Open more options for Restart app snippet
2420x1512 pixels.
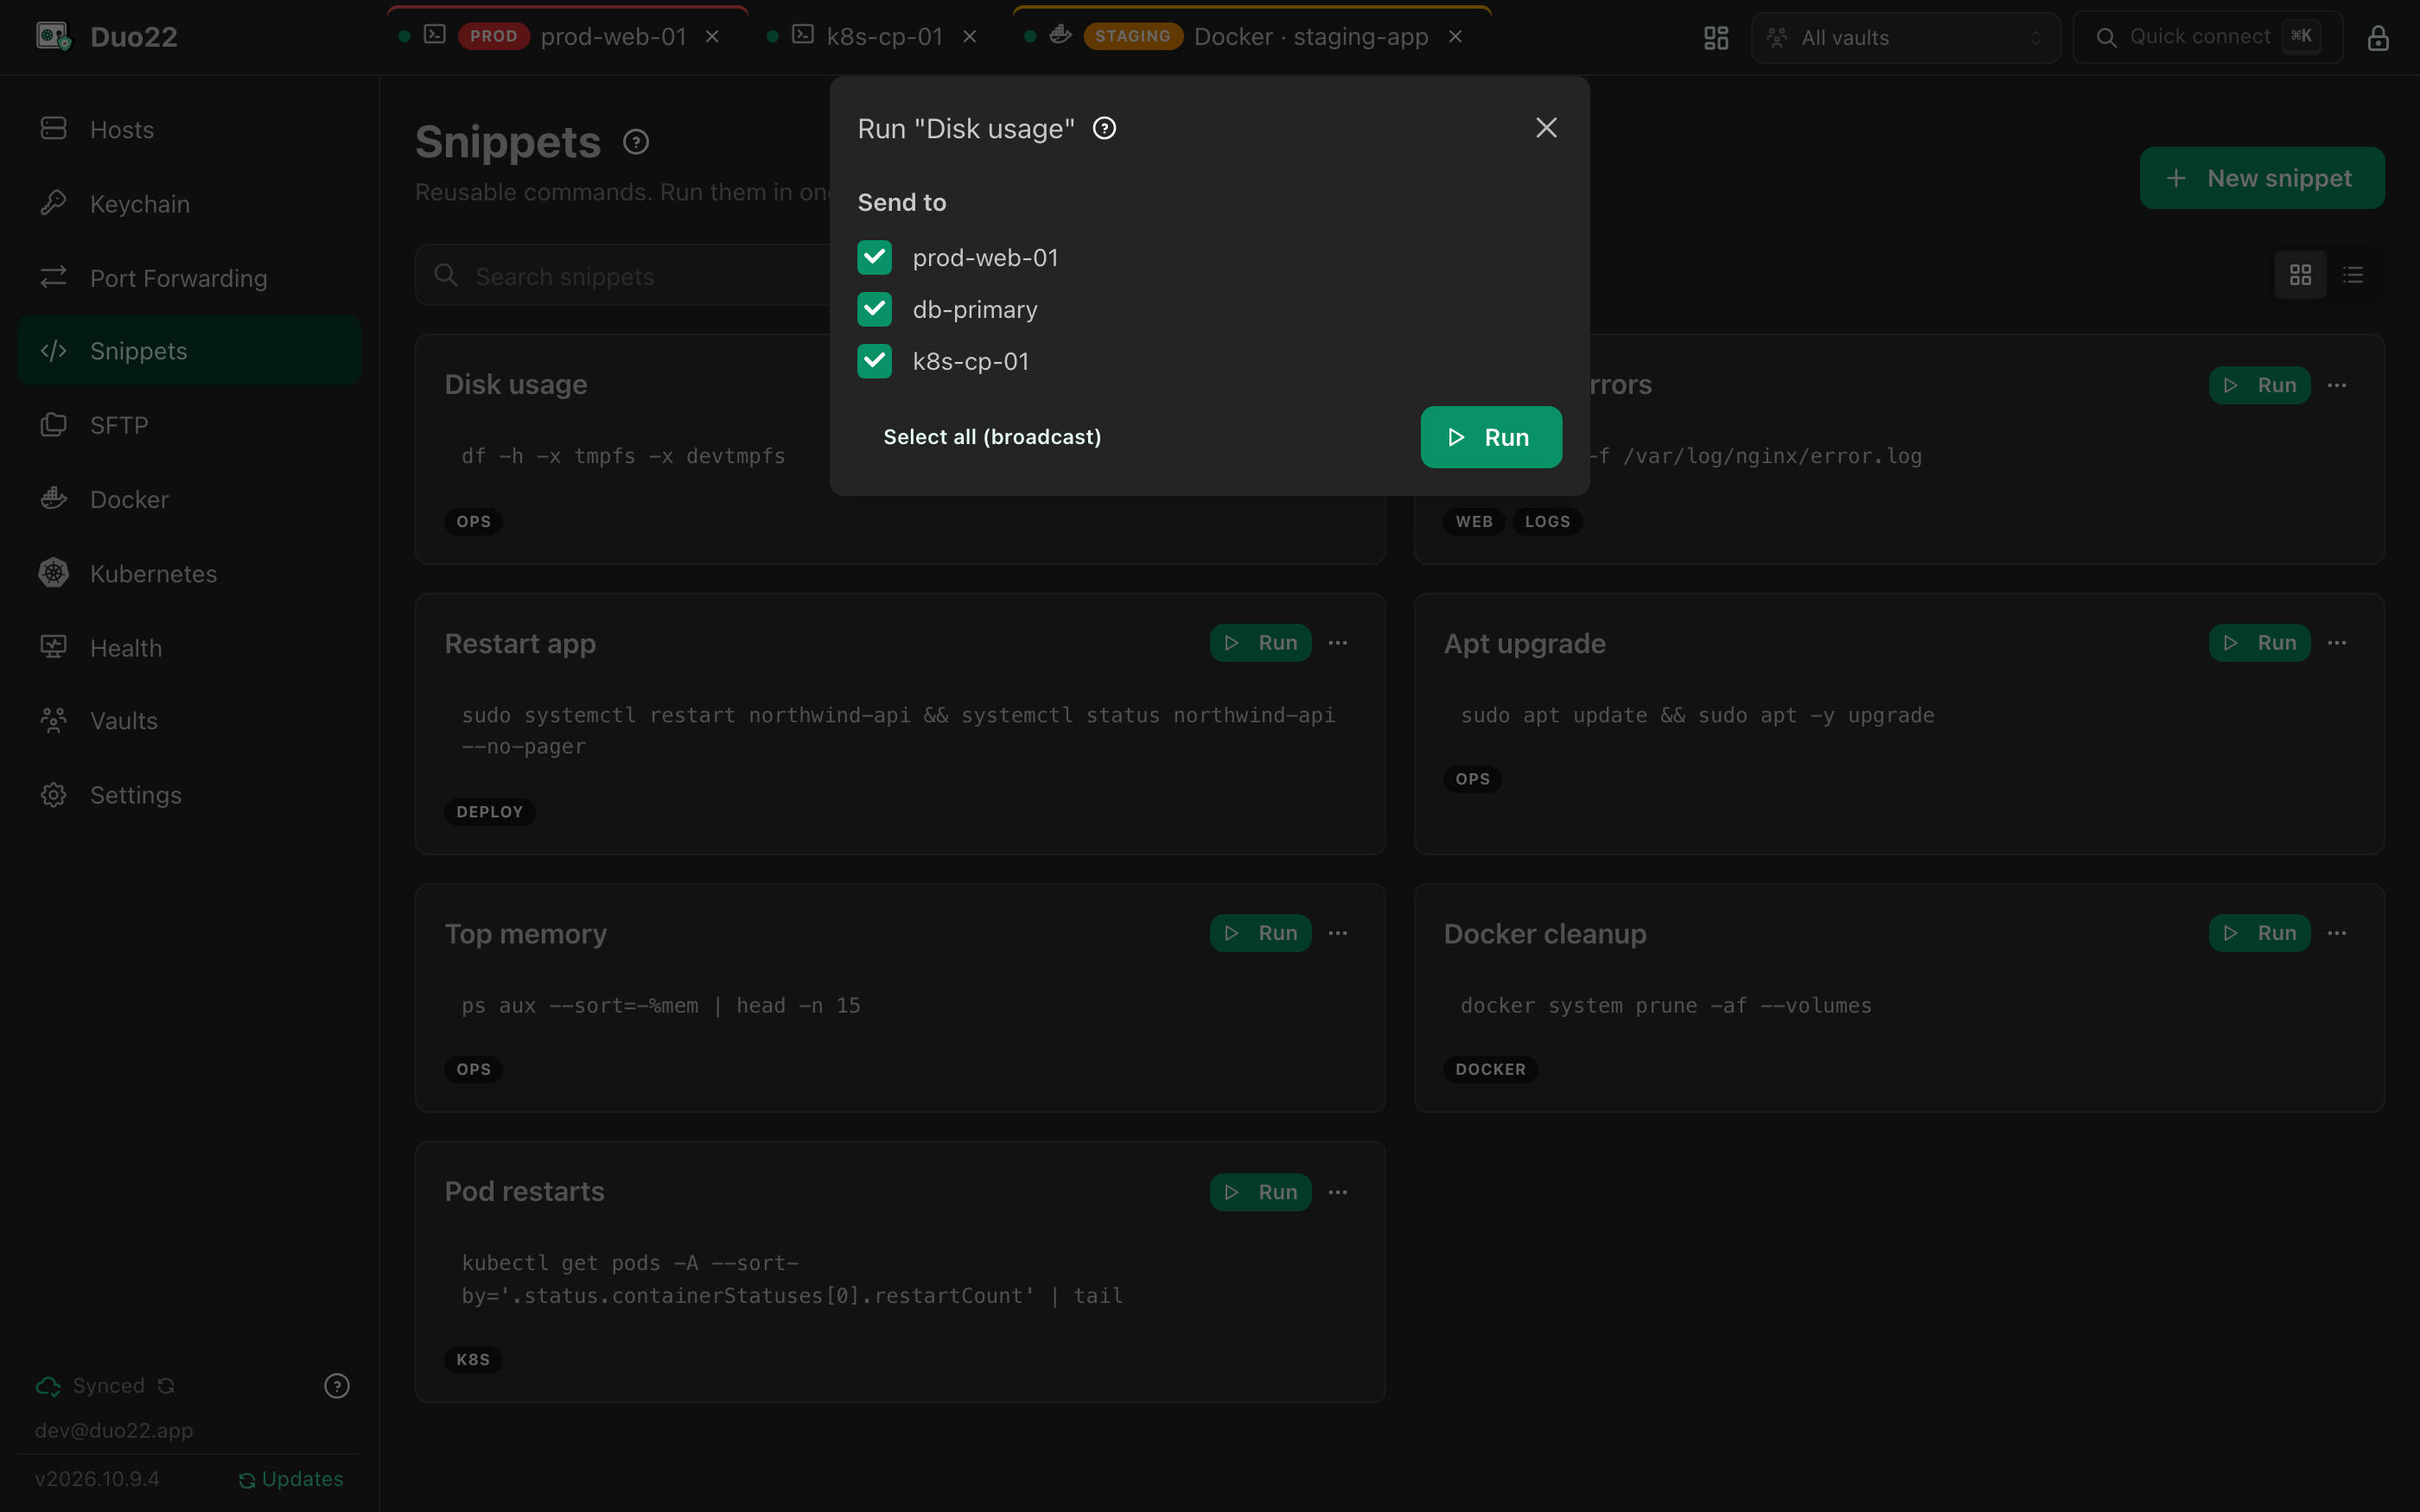(x=1338, y=643)
